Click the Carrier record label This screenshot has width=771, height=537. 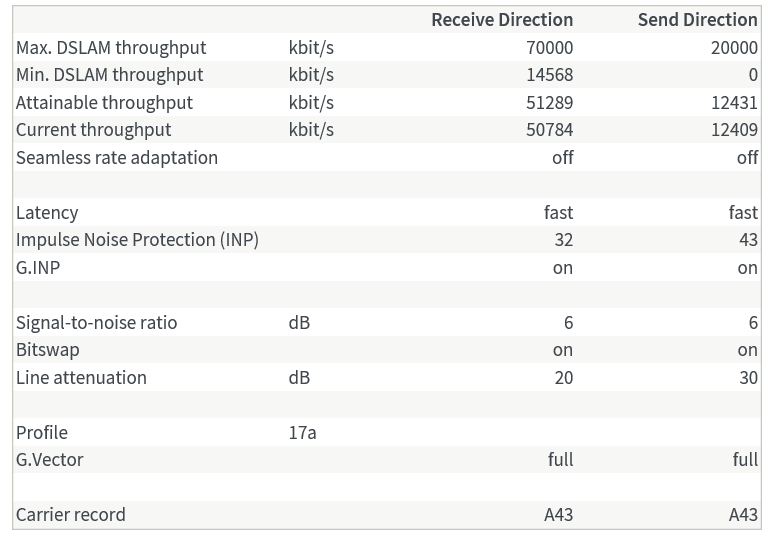point(71,515)
